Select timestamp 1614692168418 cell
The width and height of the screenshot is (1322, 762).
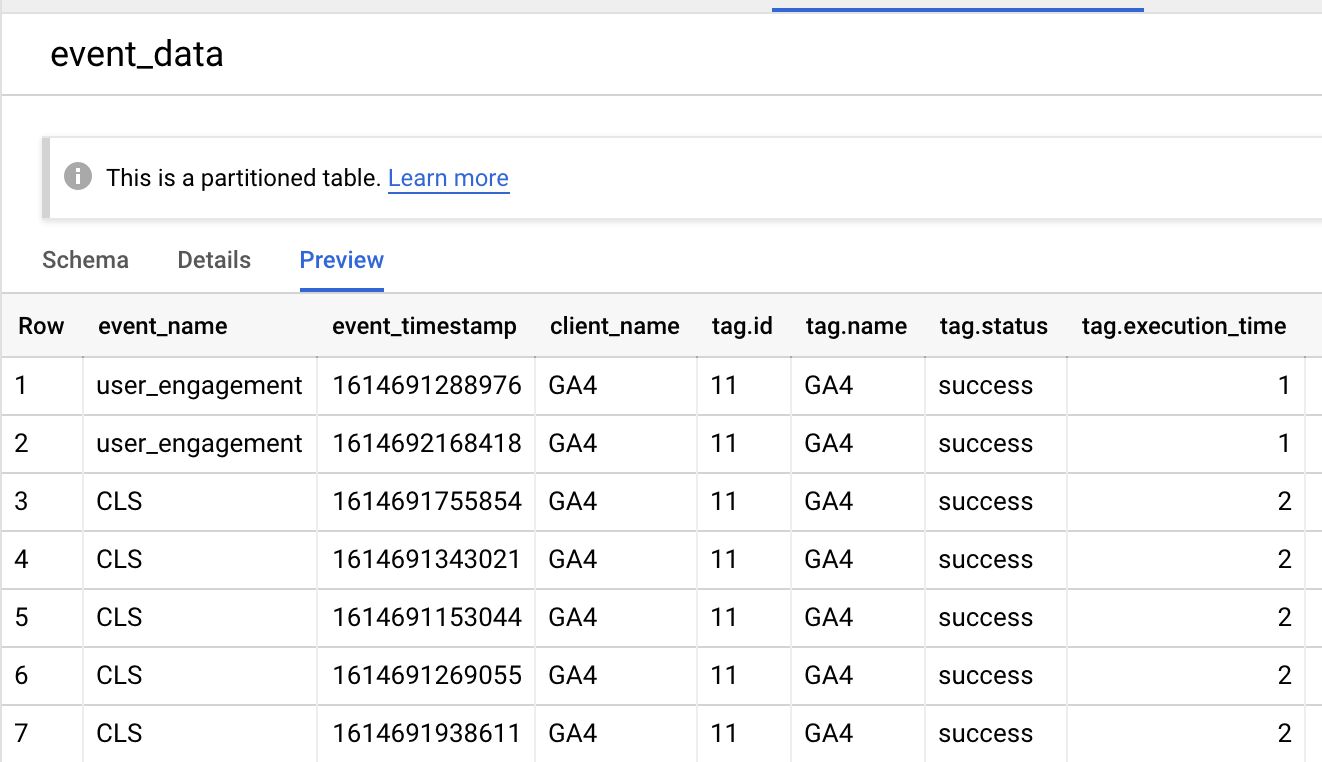pos(427,444)
